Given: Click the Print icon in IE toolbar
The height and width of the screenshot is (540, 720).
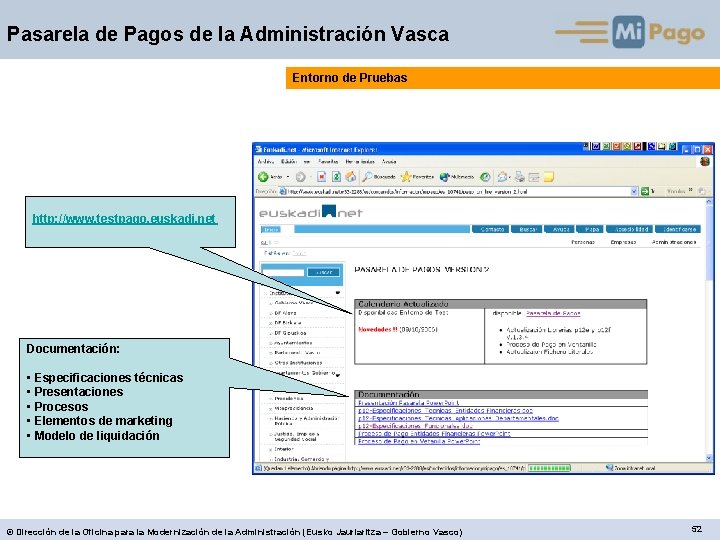Looking at the screenshot, I should [520, 177].
